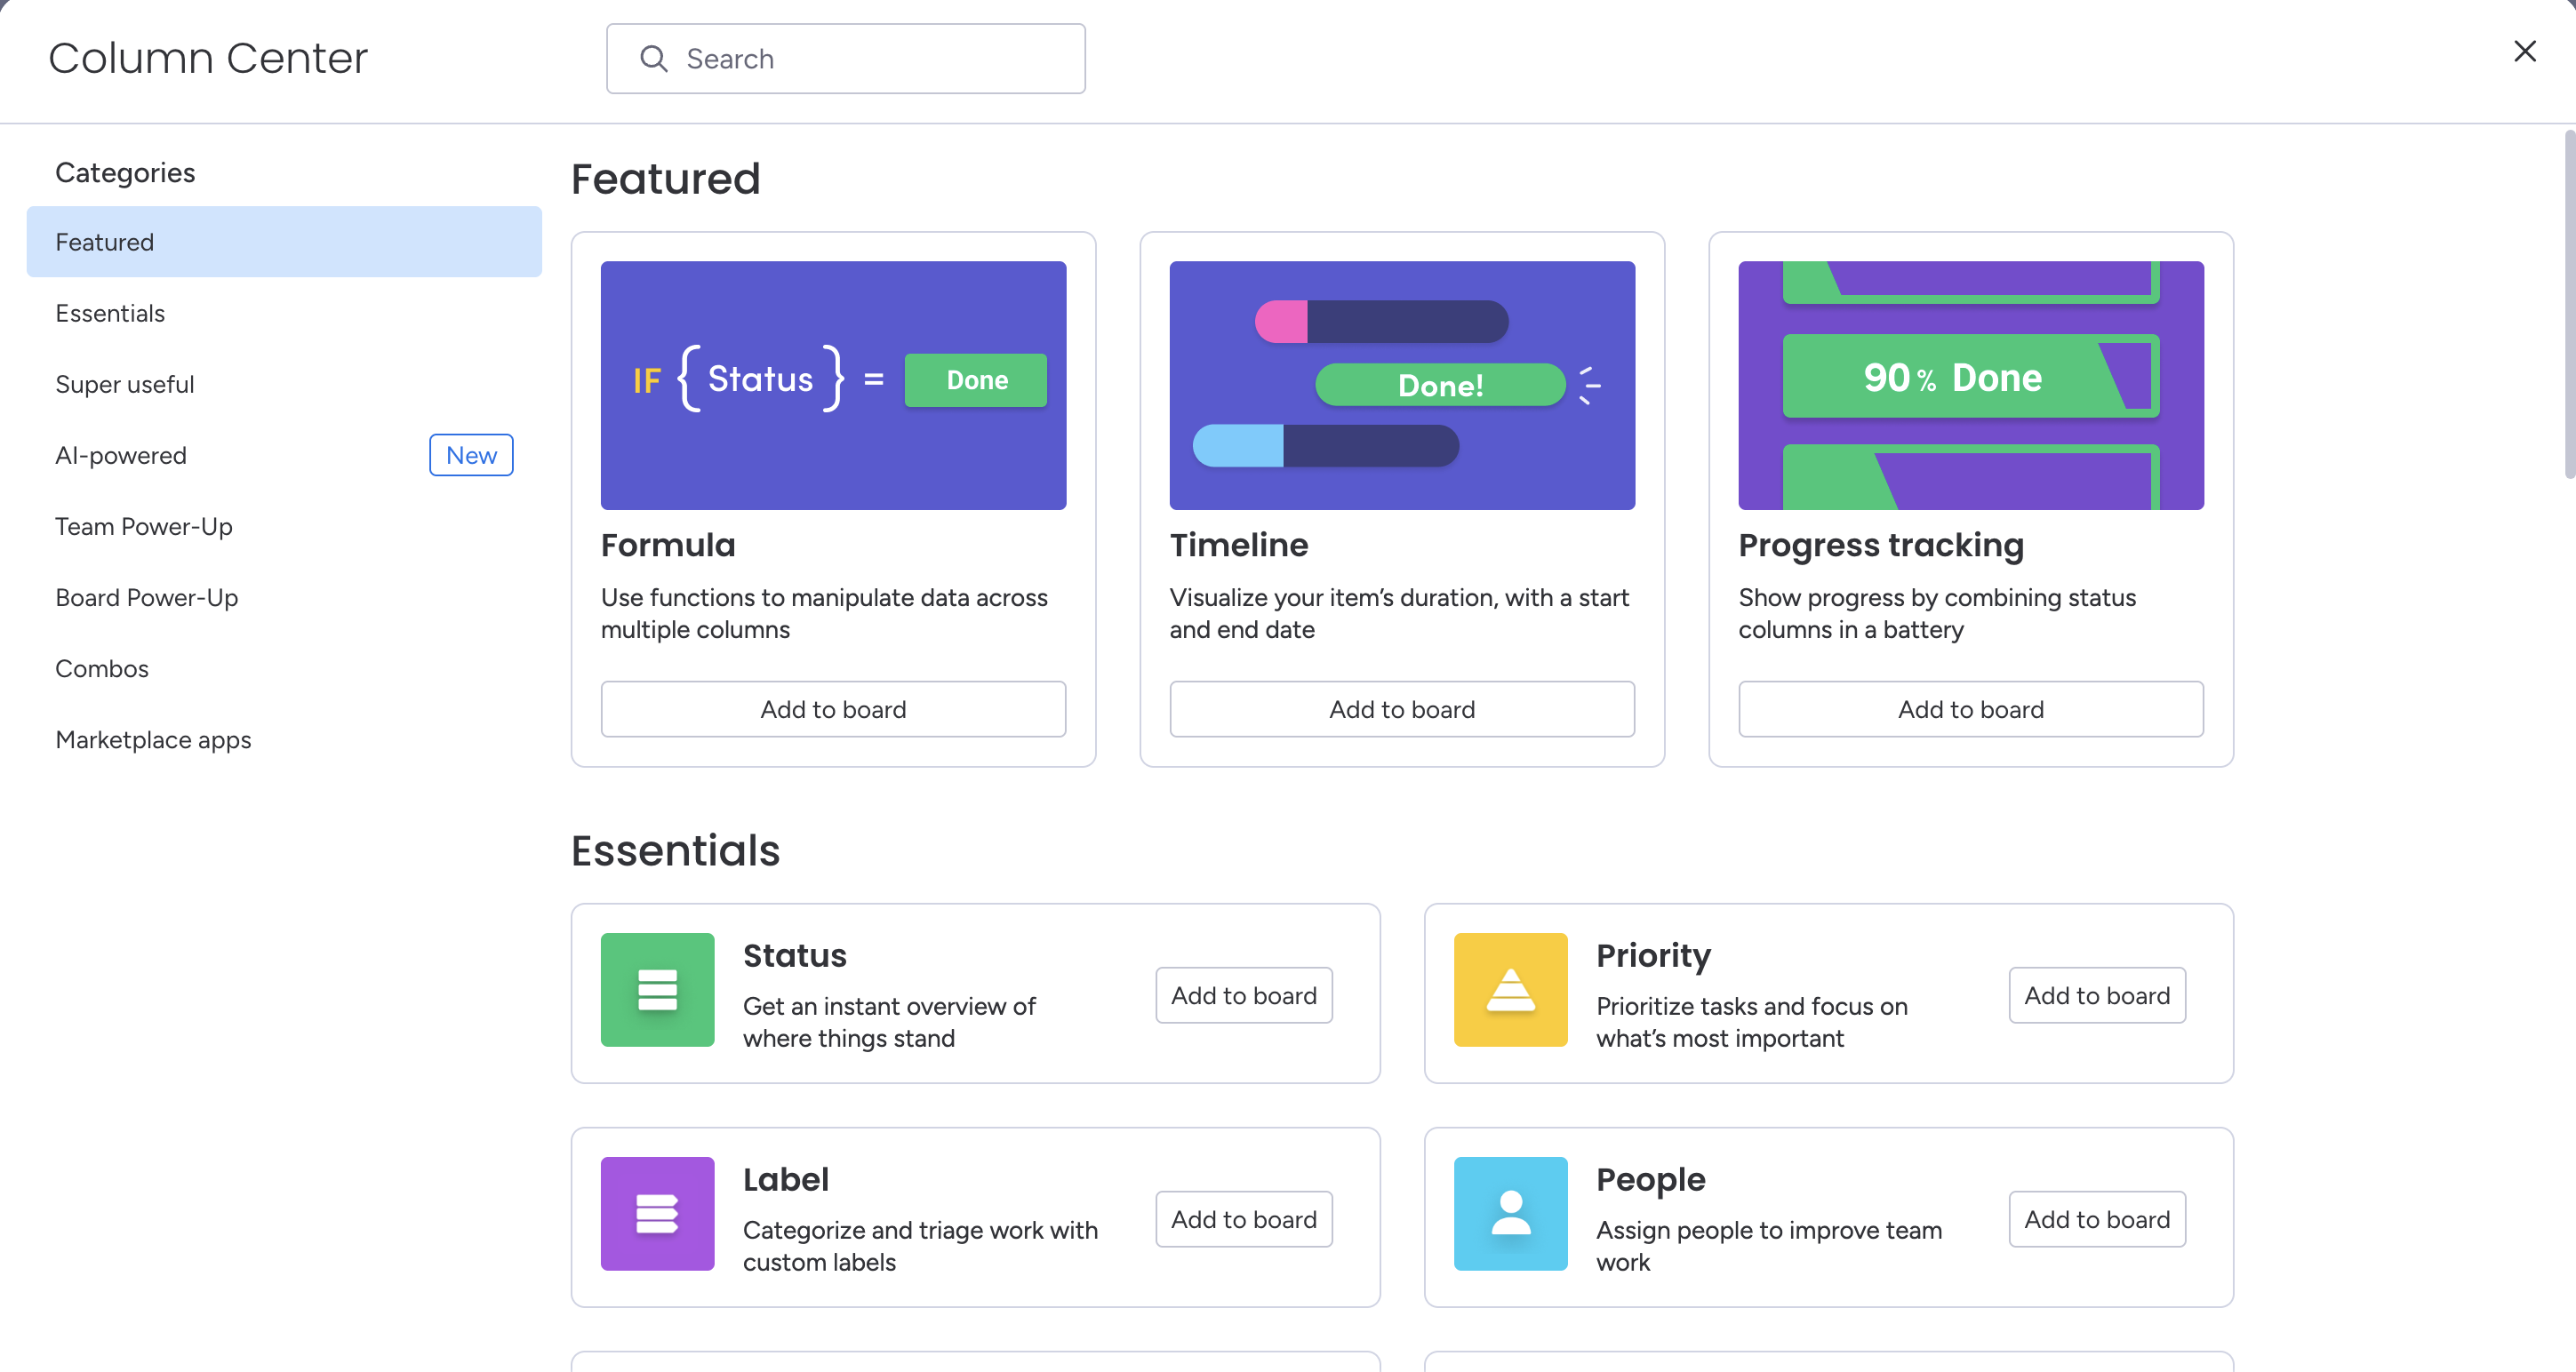
Task: Add the People column to board
Action: click(x=2096, y=1219)
